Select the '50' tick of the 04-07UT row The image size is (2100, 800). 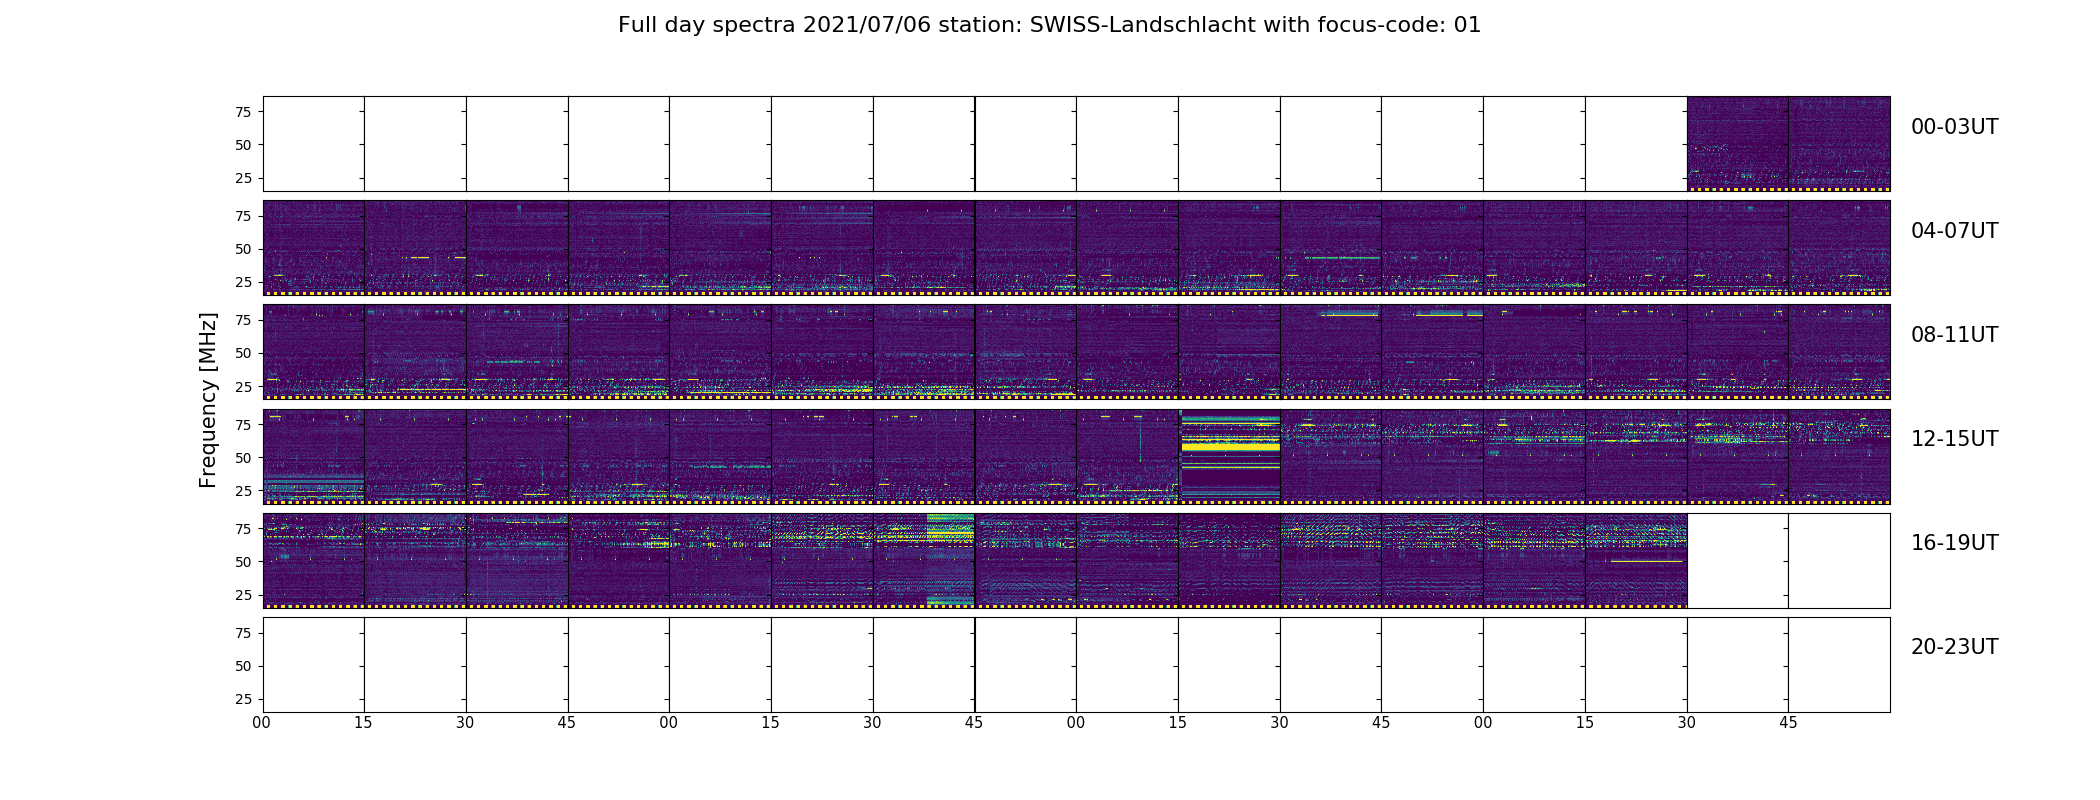pyautogui.click(x=243, y=249)
